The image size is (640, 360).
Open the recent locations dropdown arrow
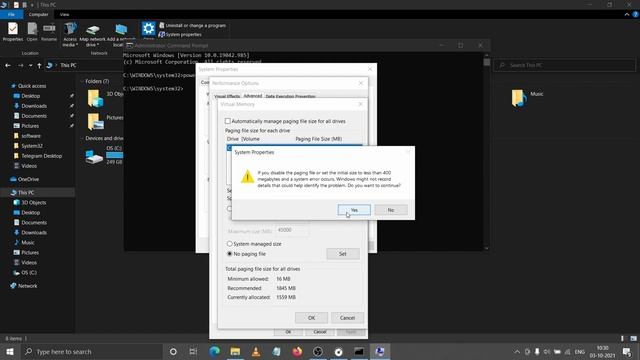coord(31,65)
